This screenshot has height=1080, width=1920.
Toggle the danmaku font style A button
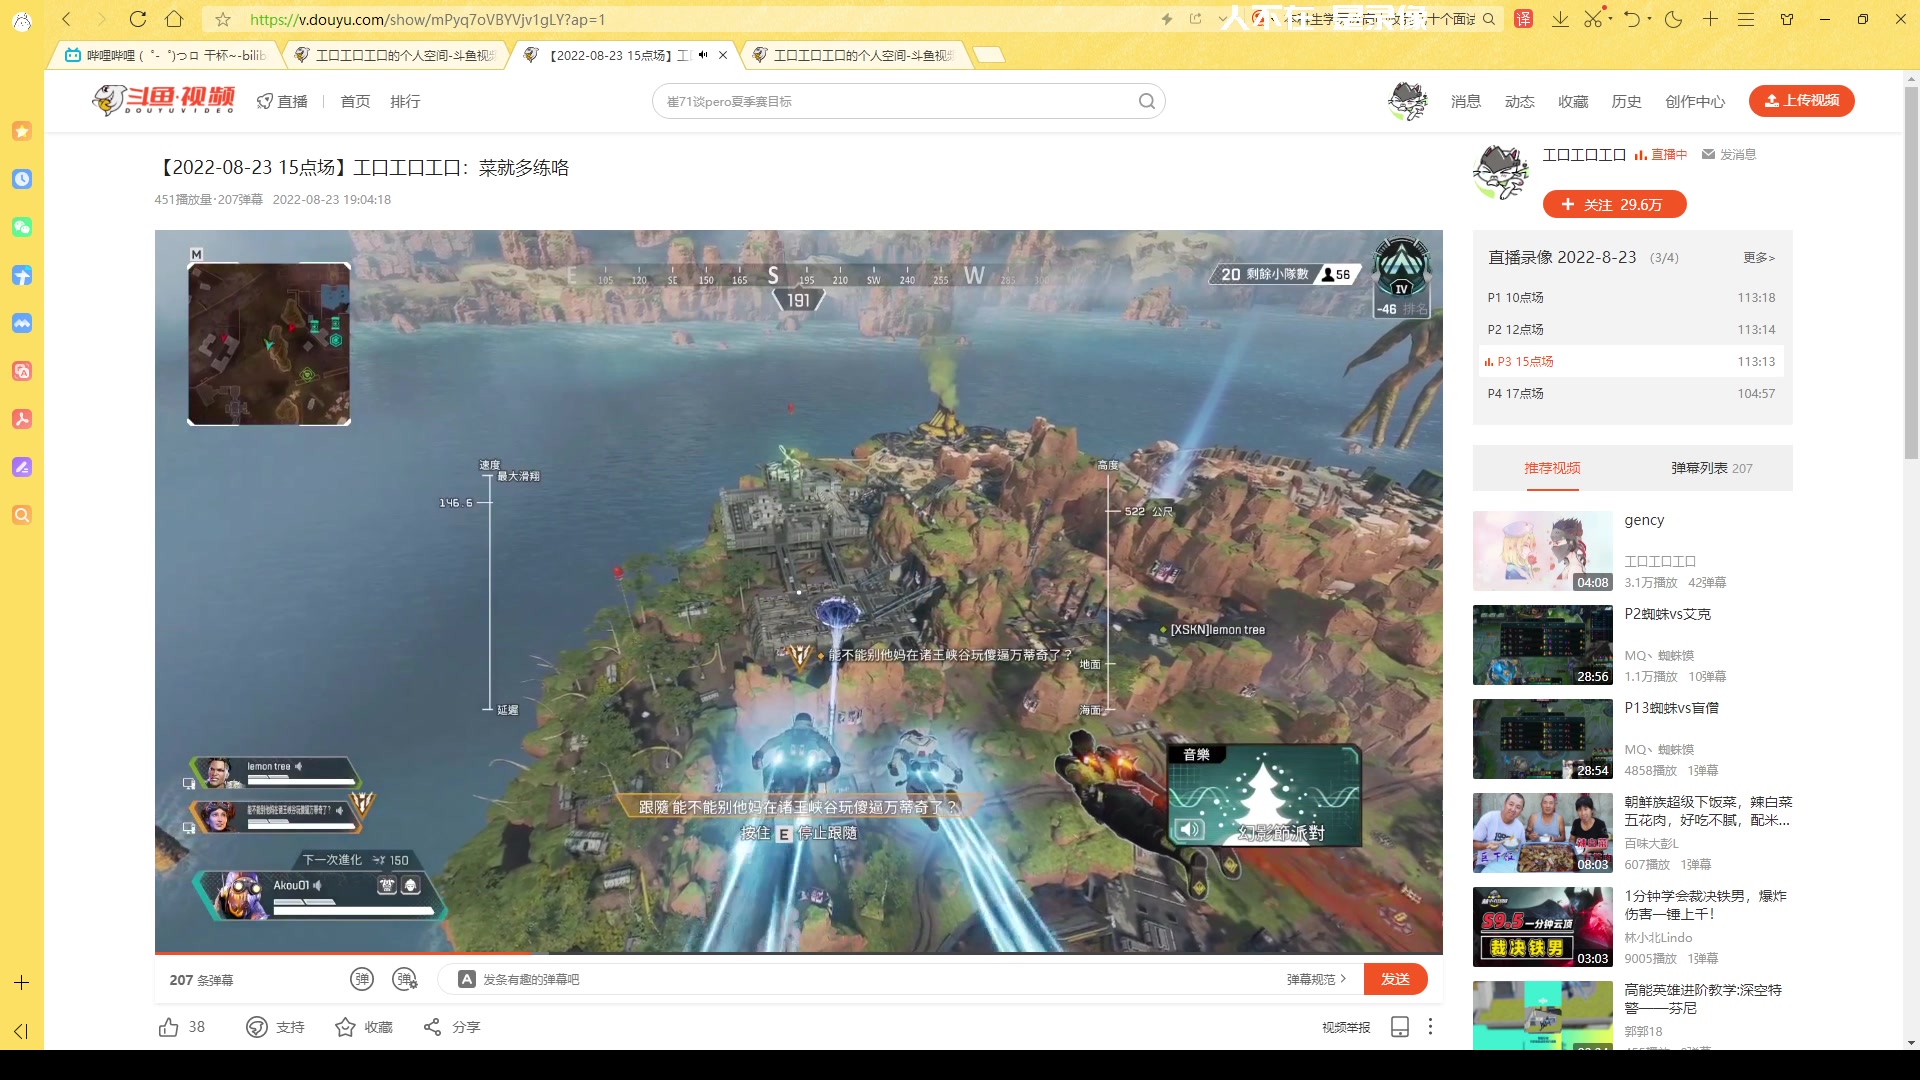(x=466, y=979)
